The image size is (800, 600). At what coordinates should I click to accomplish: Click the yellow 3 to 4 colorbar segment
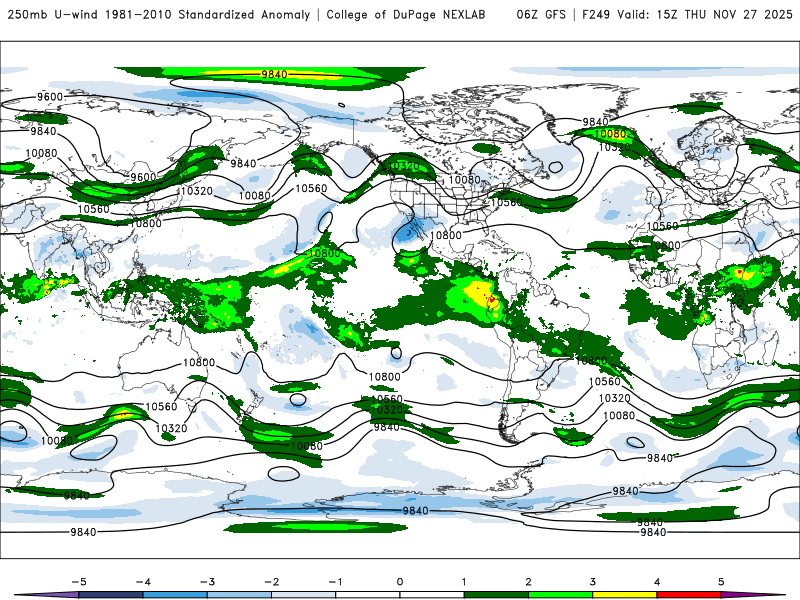point(624,595)
